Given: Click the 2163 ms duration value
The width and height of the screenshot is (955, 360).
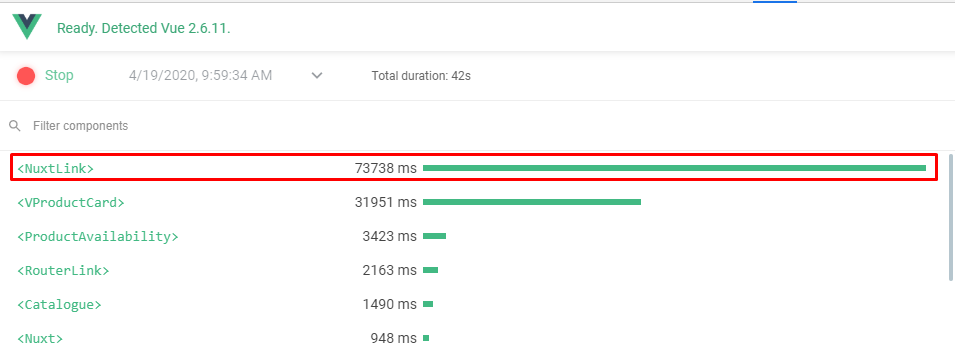Looking at the screenshot, I should click(389, 270).
